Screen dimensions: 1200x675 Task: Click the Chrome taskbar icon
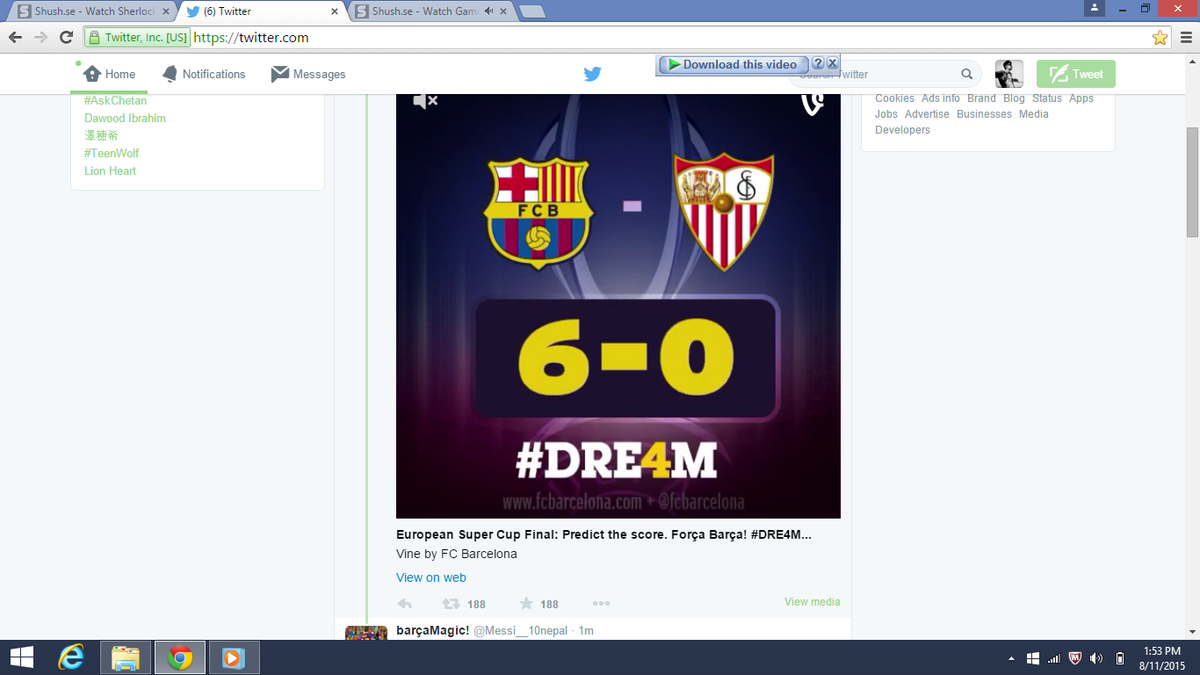179,657
